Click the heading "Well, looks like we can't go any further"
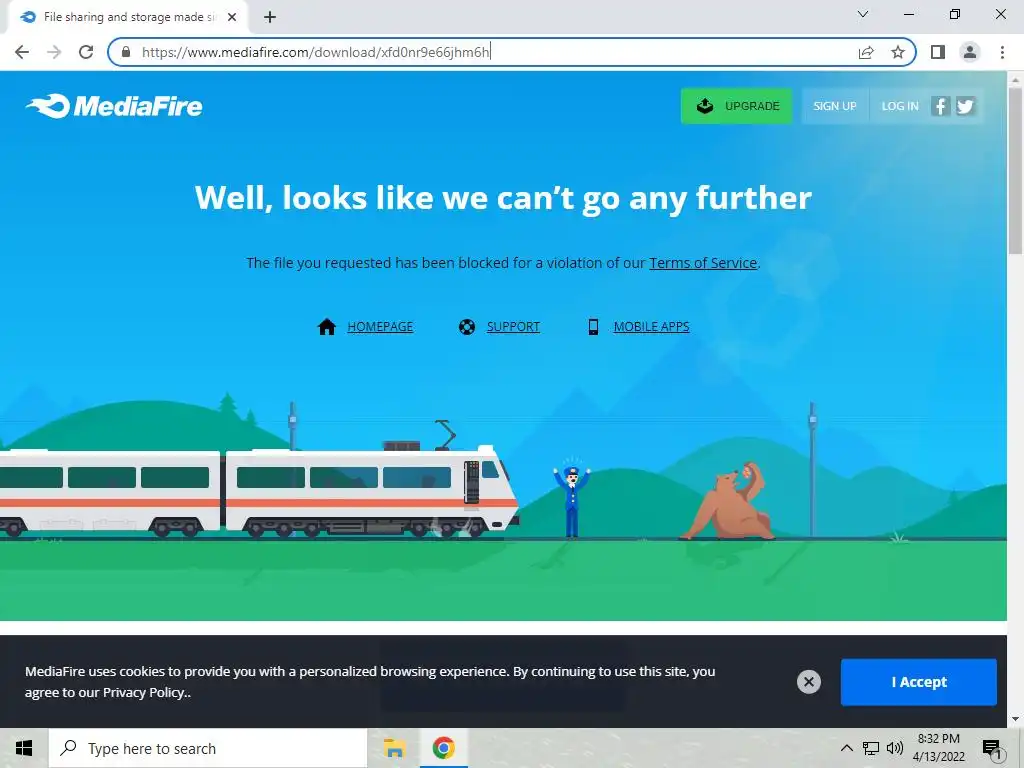The image size is (1024, 768). click(x=503, y=198)
